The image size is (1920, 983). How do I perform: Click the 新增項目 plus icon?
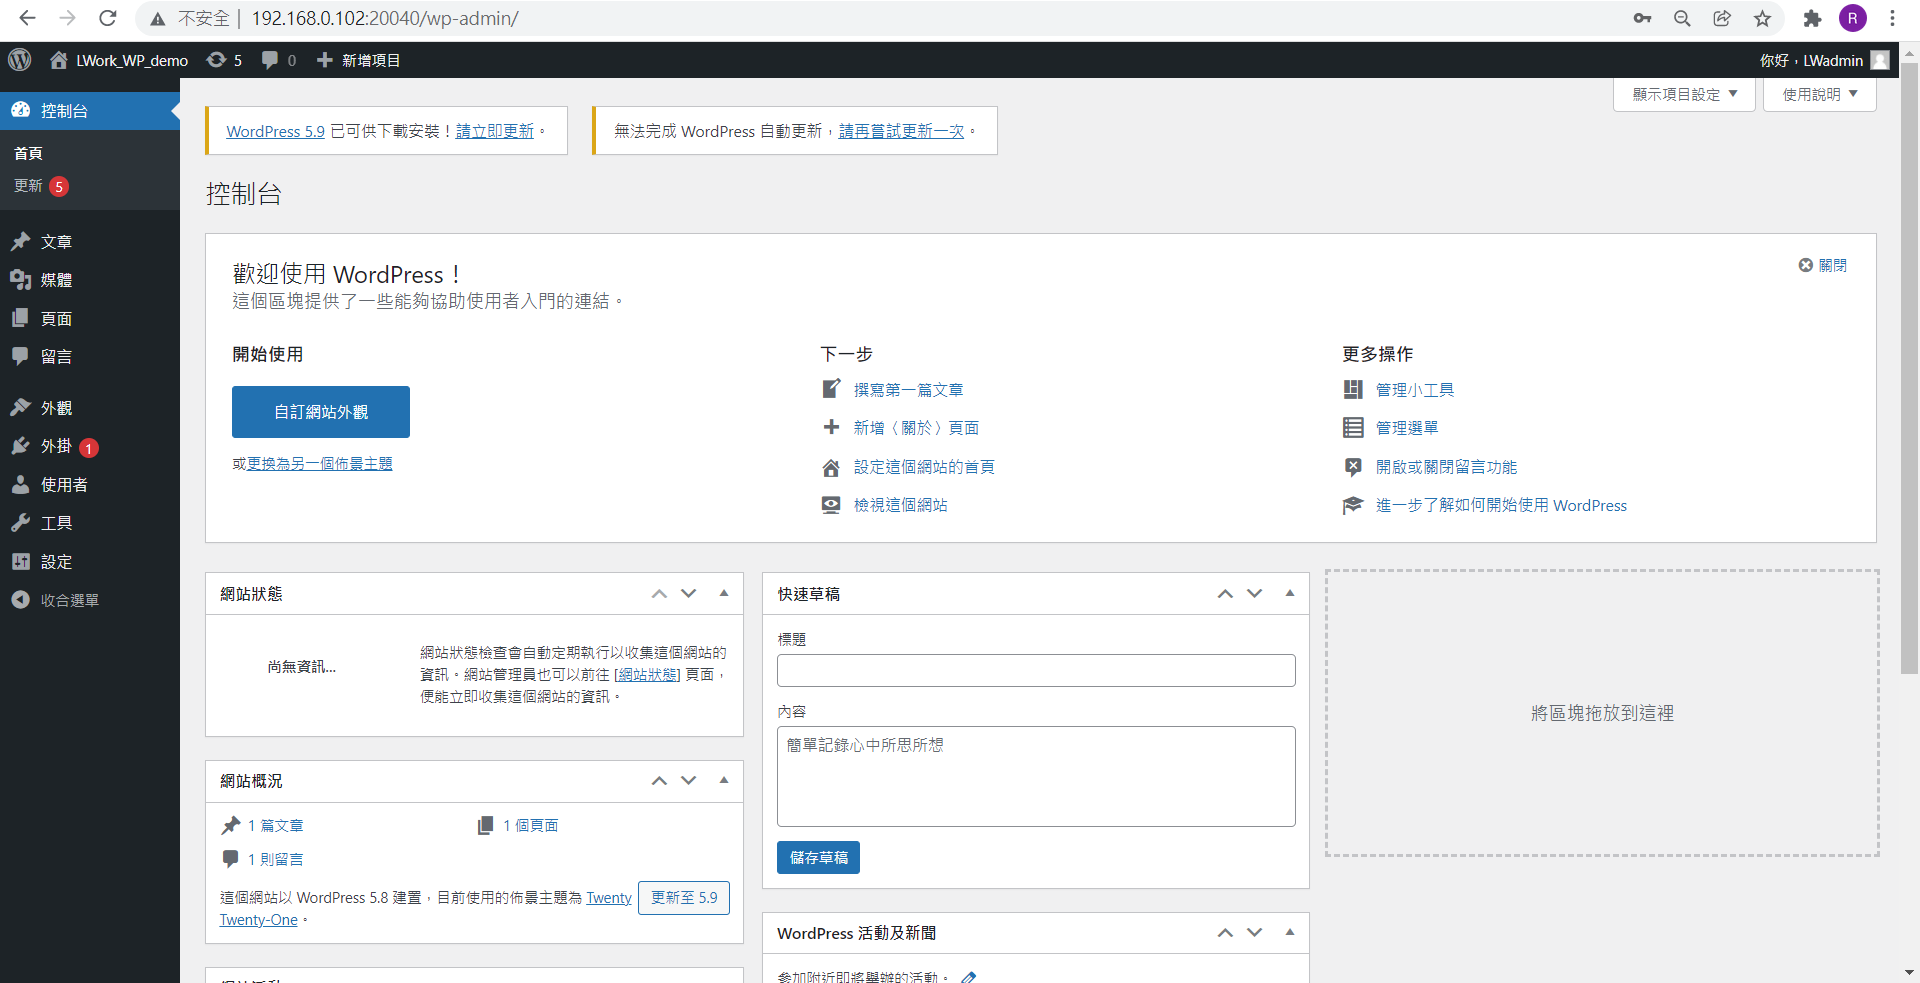click(324, 60)
